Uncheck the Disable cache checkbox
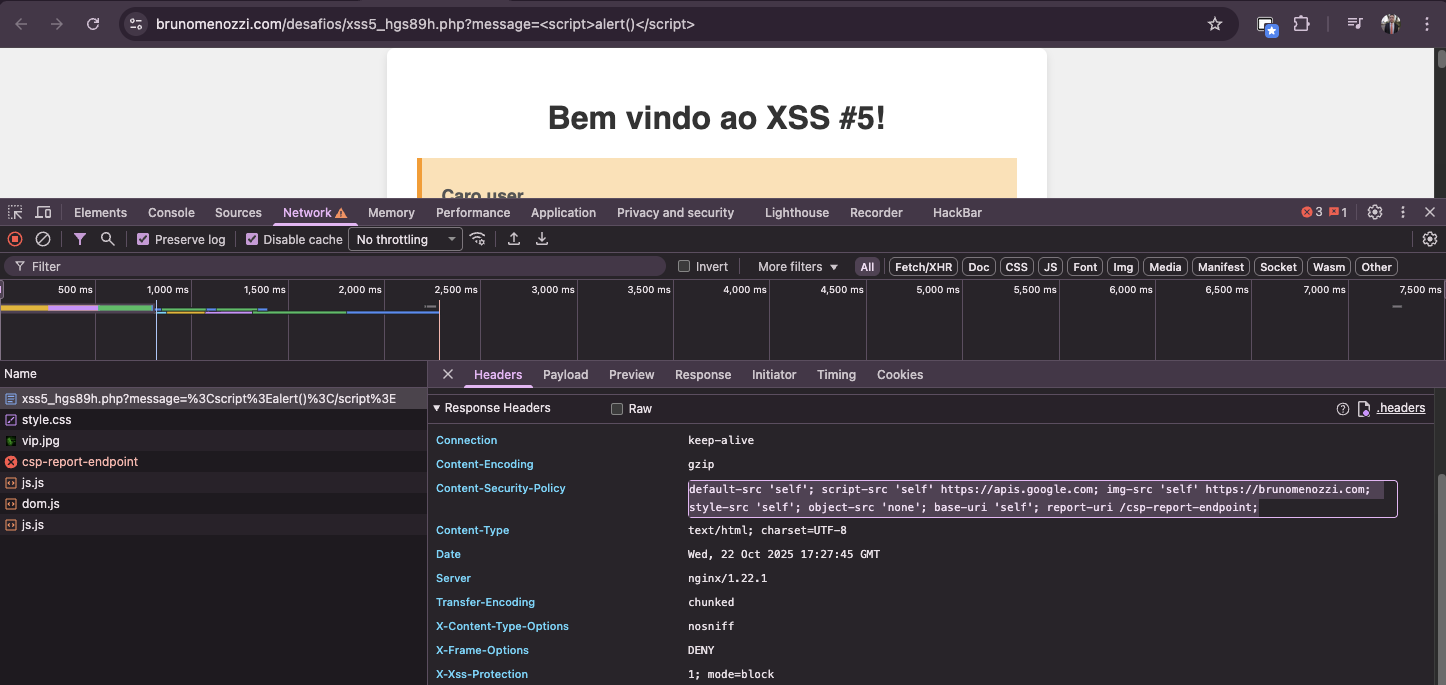This screenshot has width=1446, height=685. tap(252, 240)
